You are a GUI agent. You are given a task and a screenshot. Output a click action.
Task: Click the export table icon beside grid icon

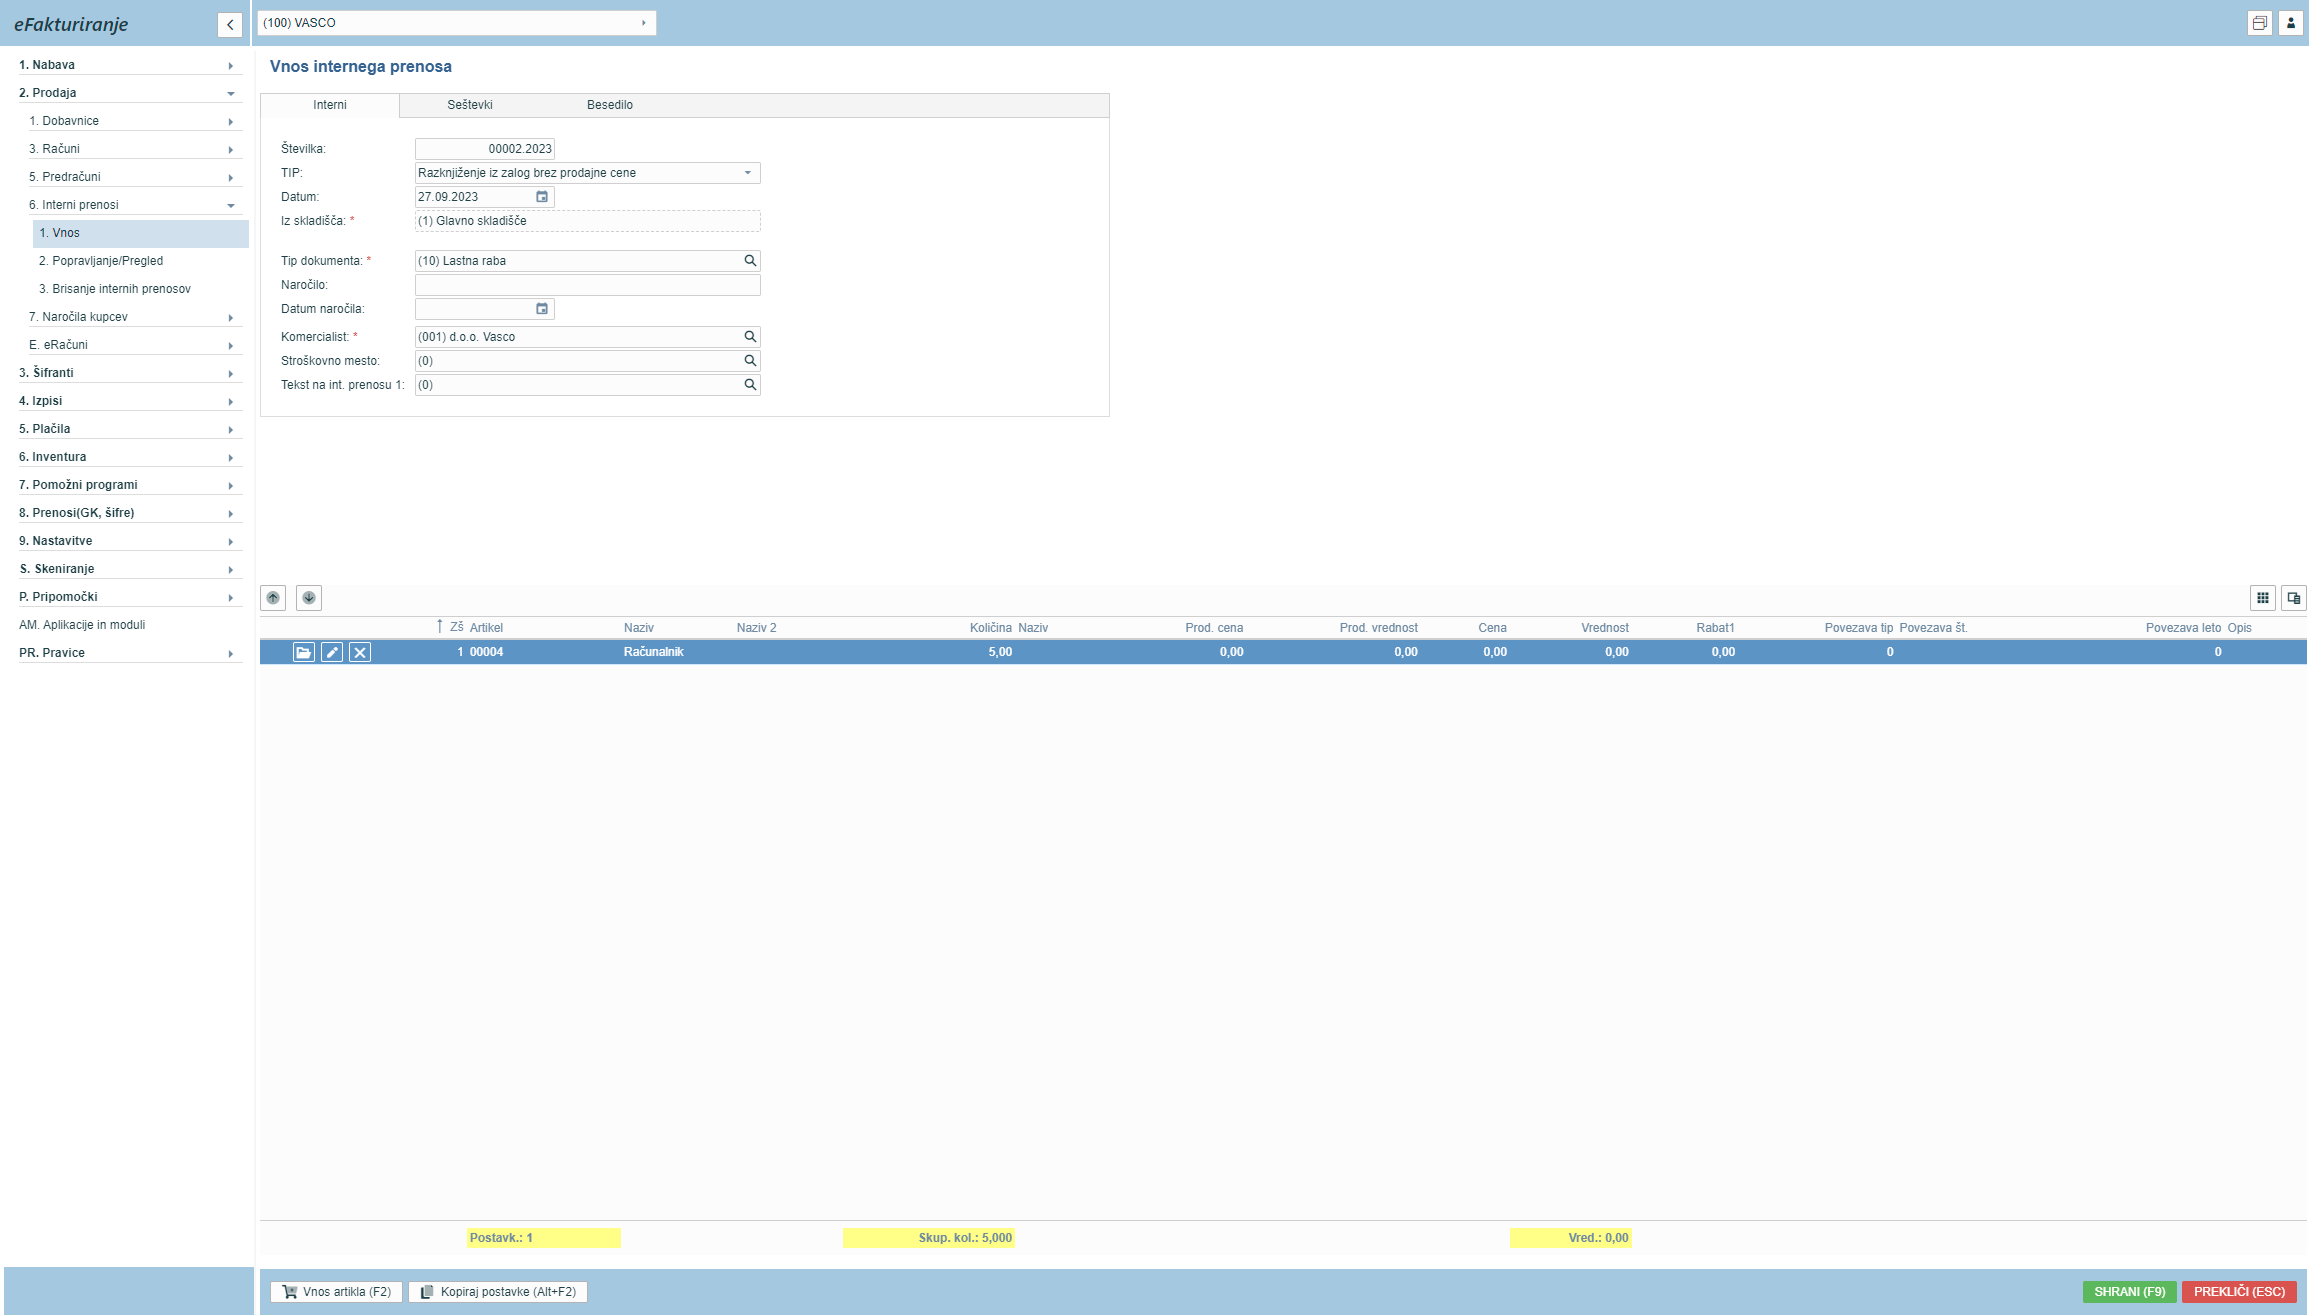[2294, 598]
